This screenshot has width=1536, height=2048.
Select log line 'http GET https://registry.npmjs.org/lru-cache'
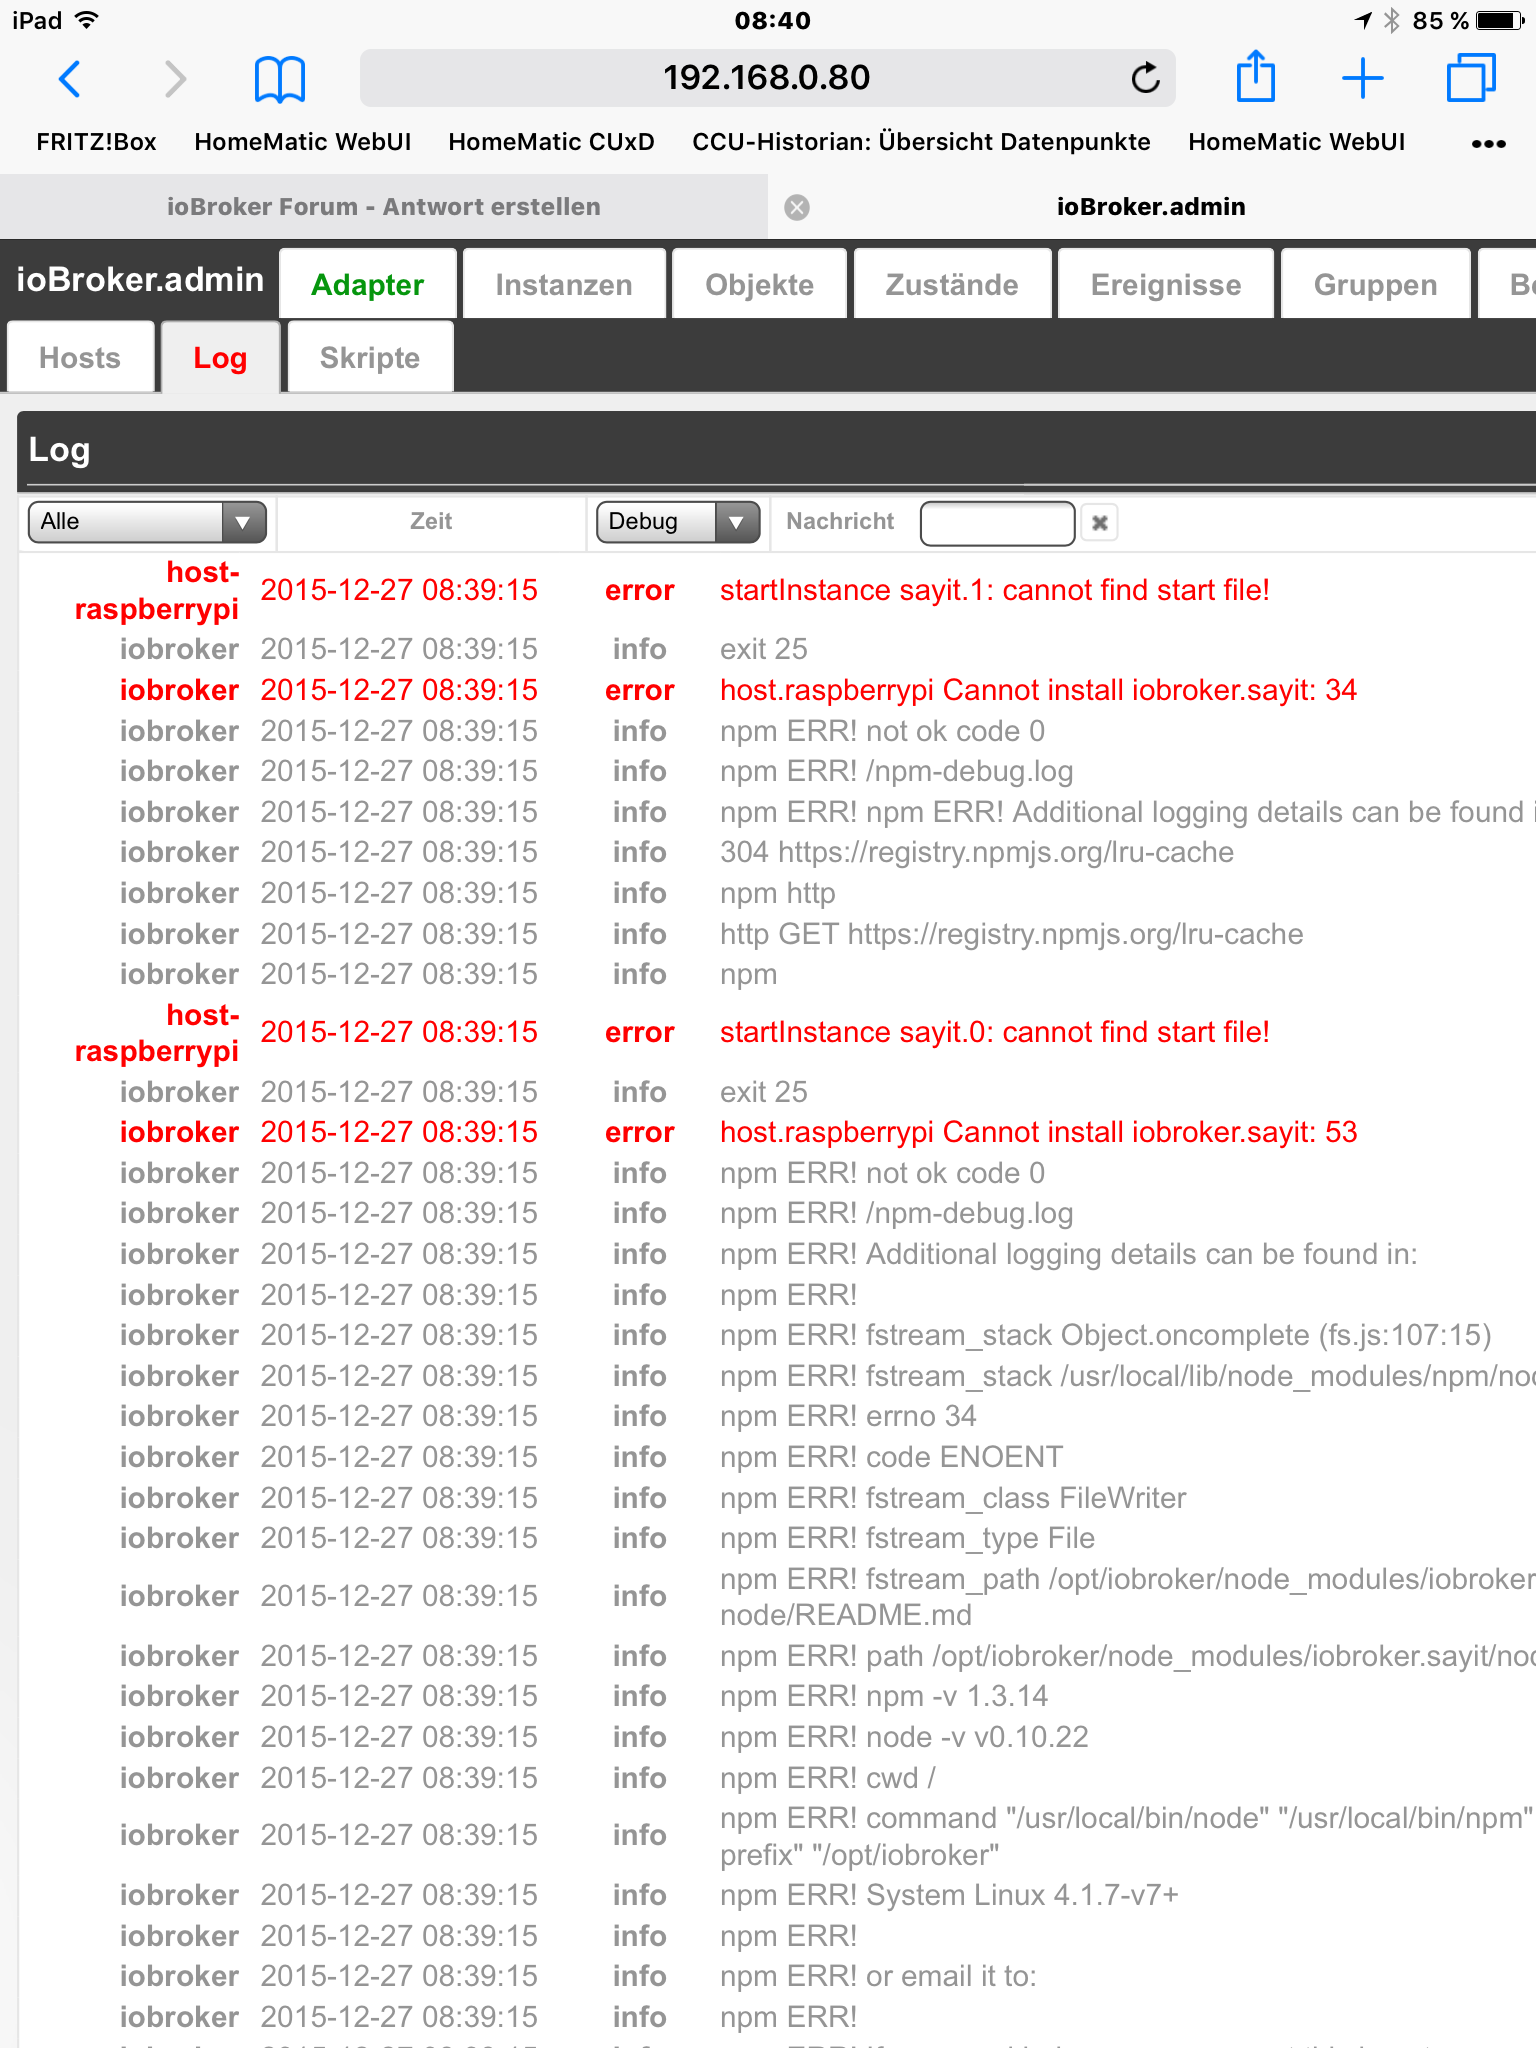1012,934
